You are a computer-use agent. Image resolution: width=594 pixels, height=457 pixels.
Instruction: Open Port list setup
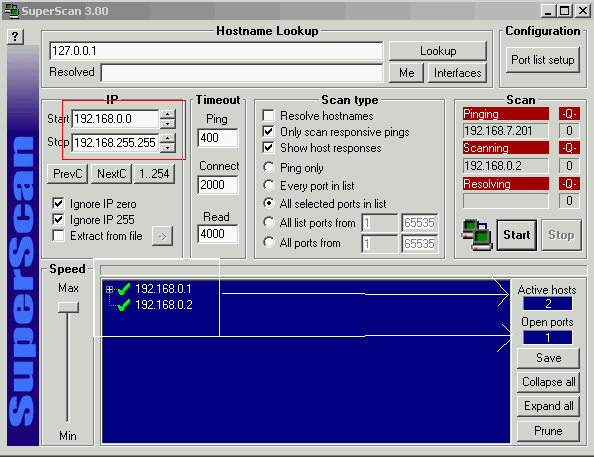(x=542, y=60)
